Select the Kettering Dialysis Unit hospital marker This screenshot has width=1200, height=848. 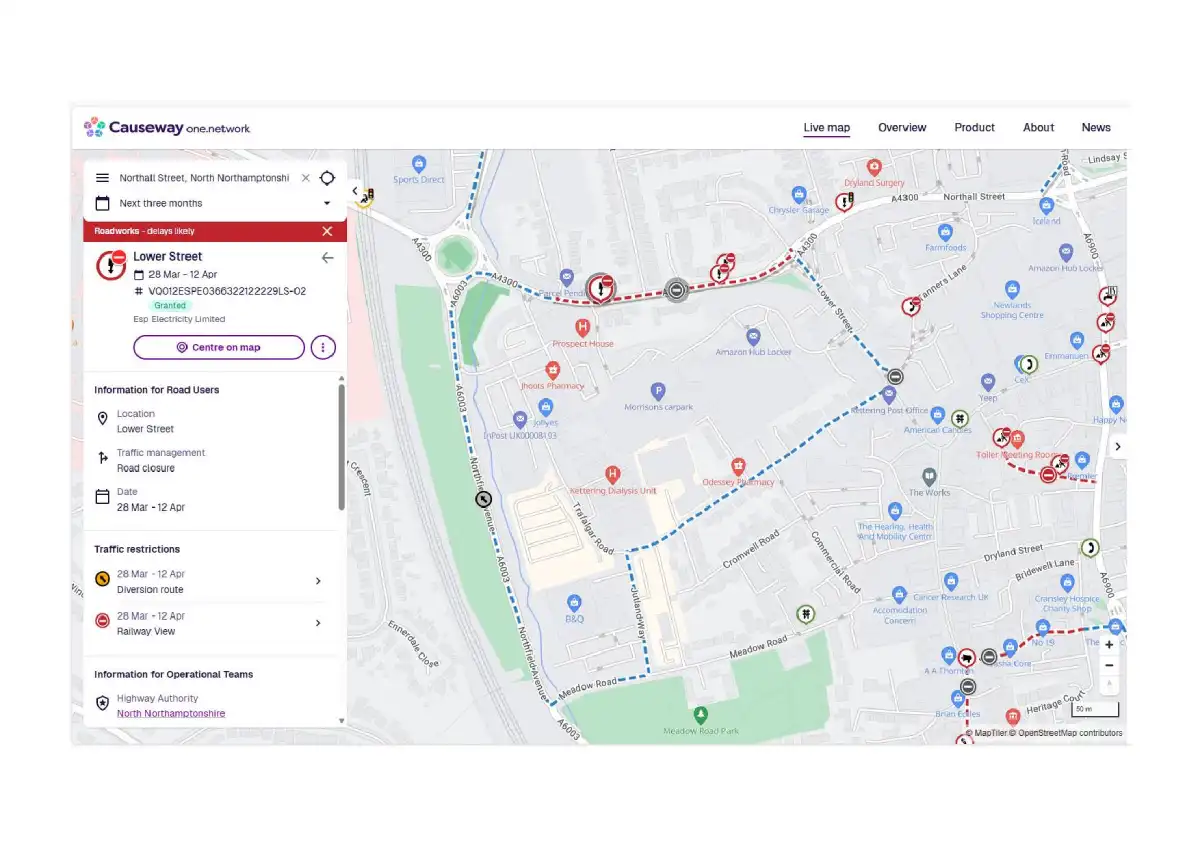(x=613, y=474)
